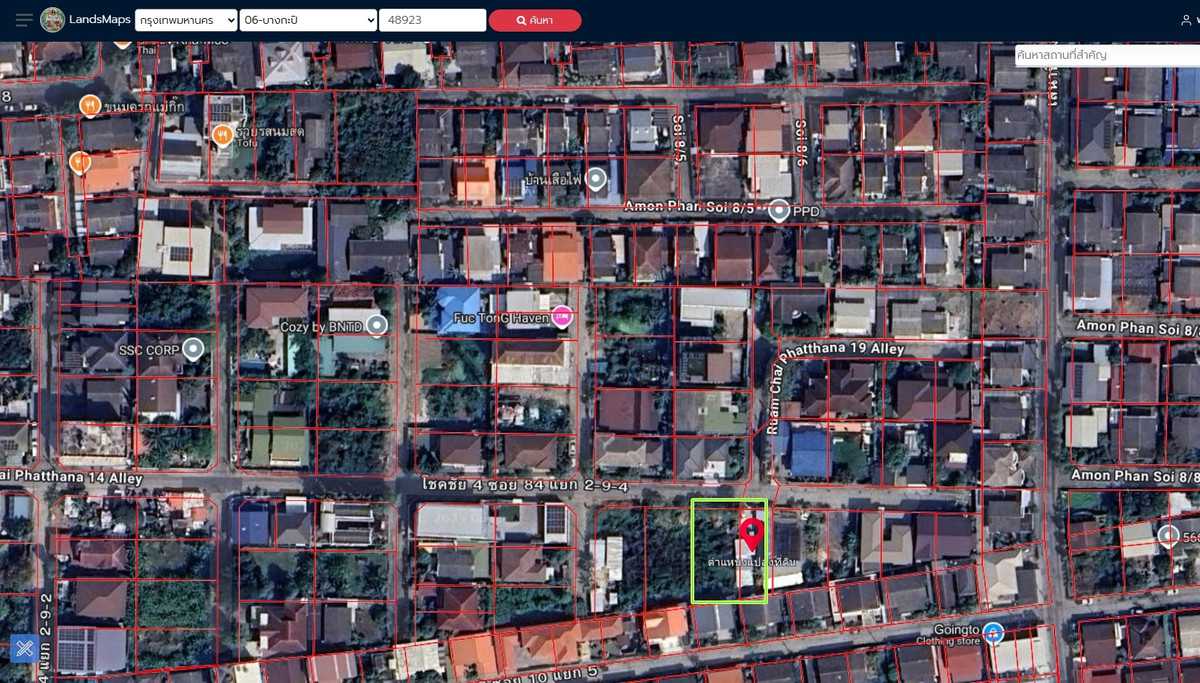This screenshot has width=1200, height=683.
Task: Click the Cozy by BNTD place marker
Action: [377, 325]
